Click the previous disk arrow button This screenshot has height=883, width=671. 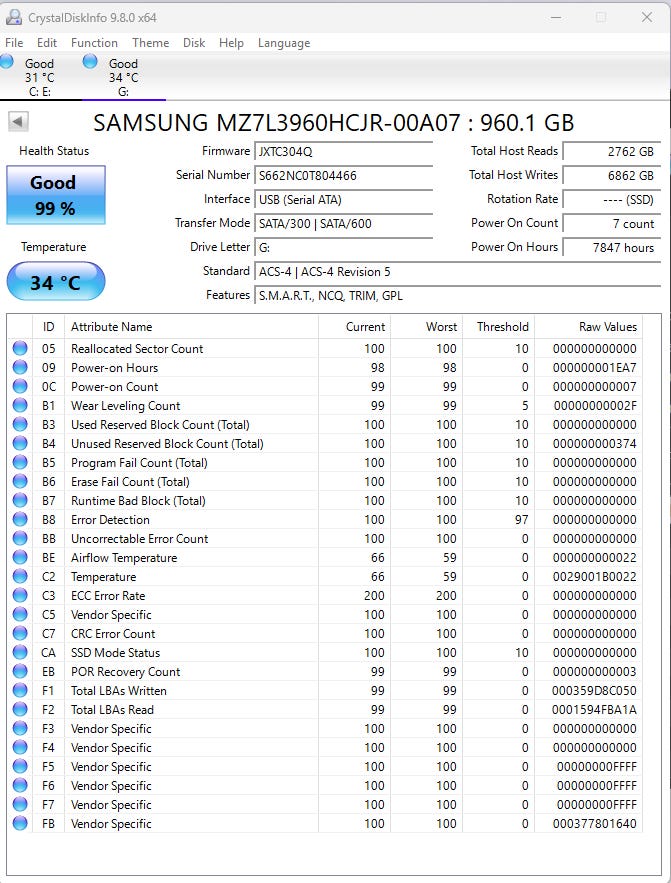(x=18, y=122)
